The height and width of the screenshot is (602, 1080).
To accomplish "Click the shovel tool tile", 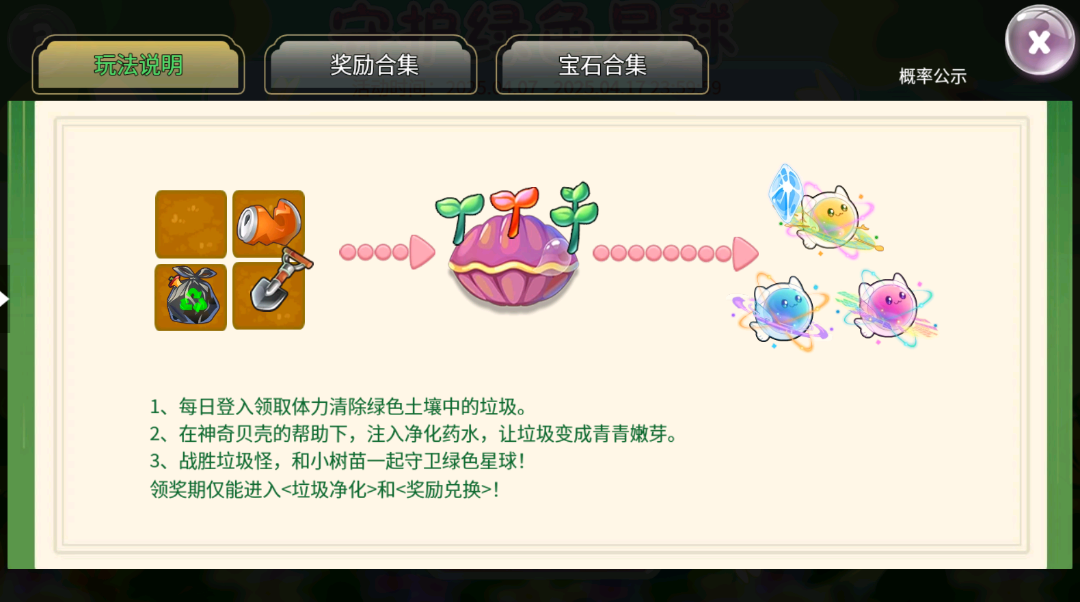I will point(269,294).
